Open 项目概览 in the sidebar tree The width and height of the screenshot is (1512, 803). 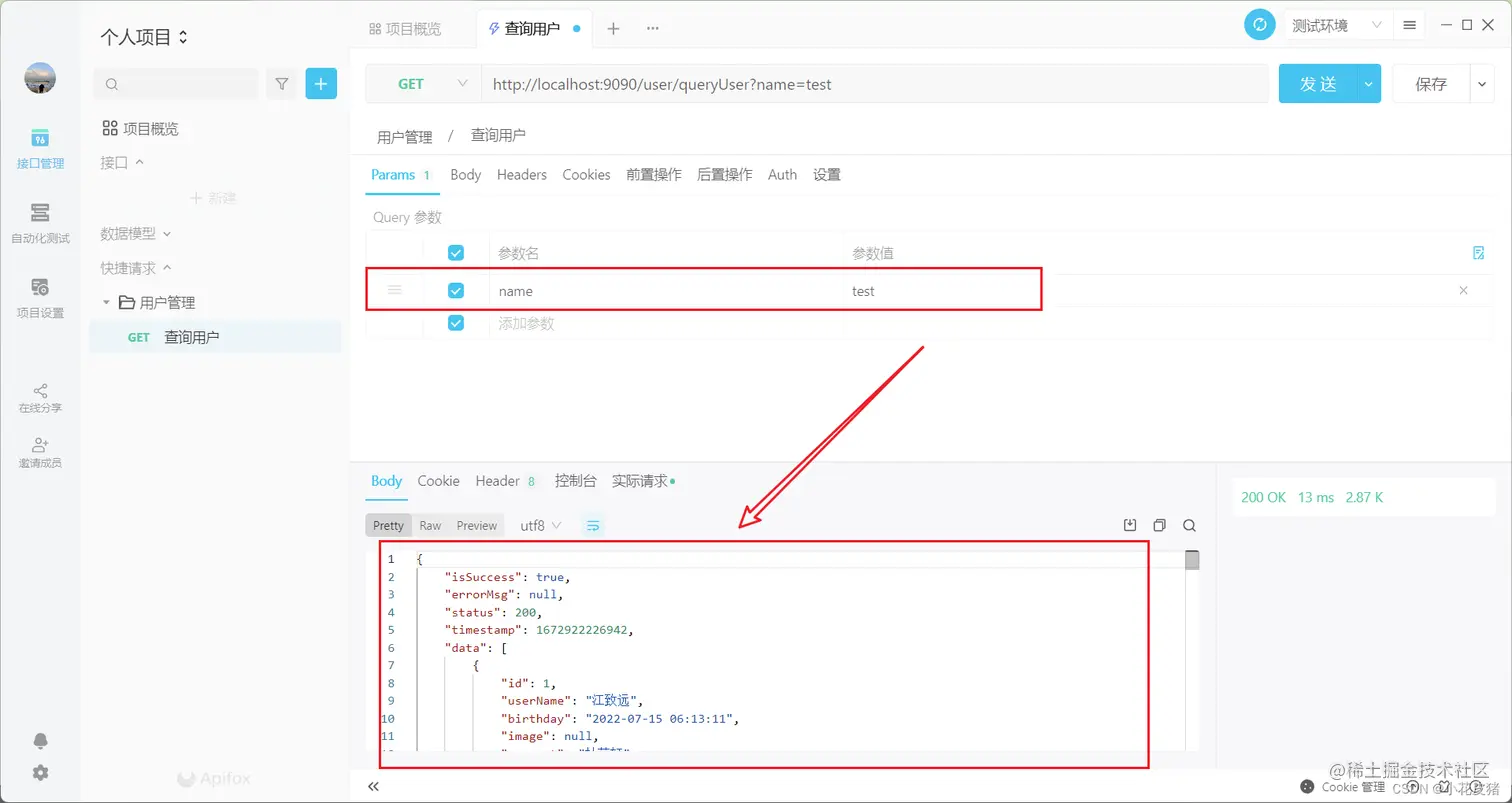(x=141, y=128)
